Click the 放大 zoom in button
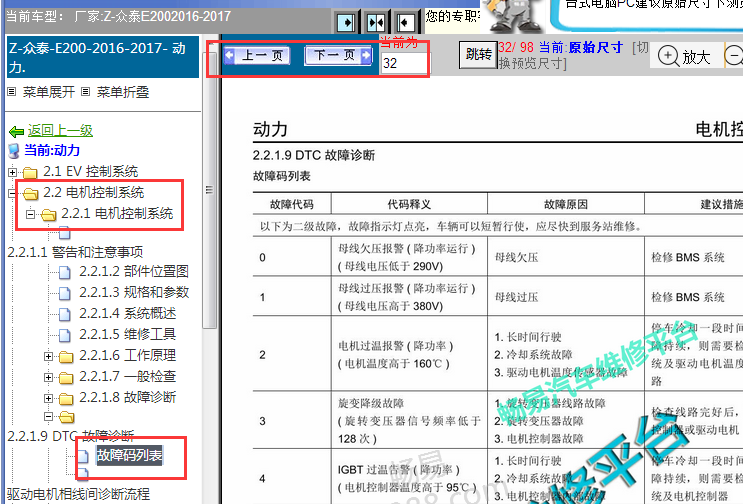743x504 pixels. tap(685, 56)
